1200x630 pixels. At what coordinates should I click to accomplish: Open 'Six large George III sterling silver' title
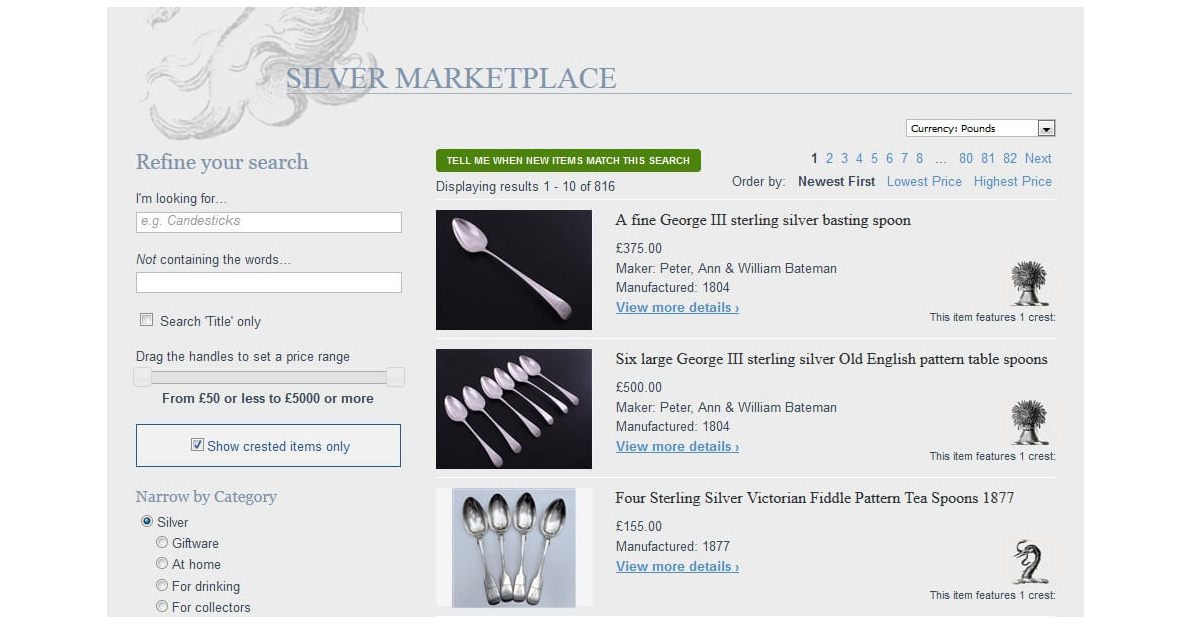832,359
